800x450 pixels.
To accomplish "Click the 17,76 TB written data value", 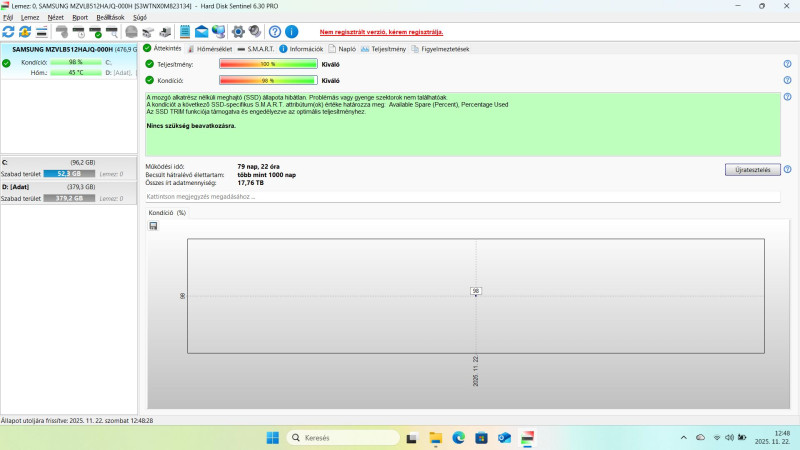I will click(251, 183).
